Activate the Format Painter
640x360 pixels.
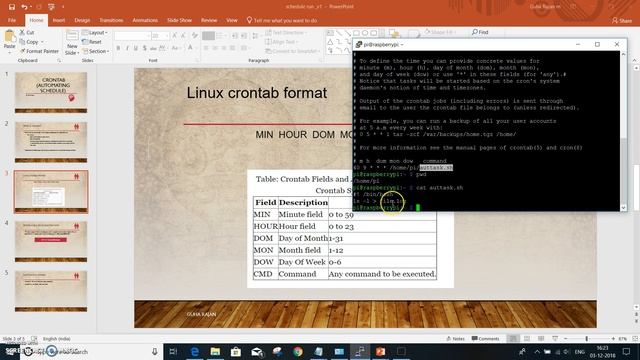pos(39,51)
